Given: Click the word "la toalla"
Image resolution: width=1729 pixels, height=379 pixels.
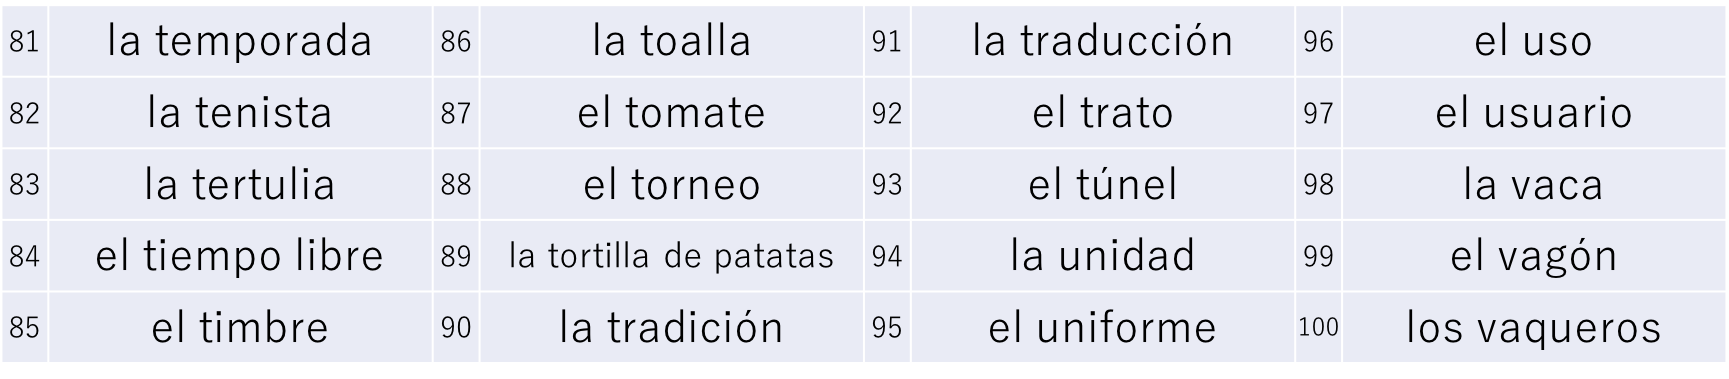Looking at the screenshot, I should (x=671, y=41).
